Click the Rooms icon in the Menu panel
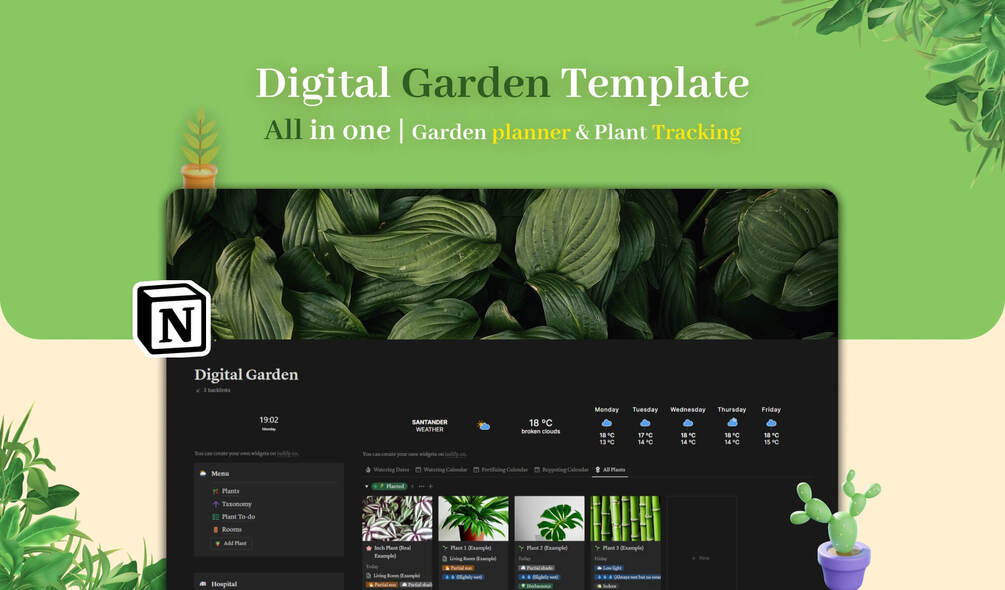The width and height of the screenshot is (1005, 590). [216, 529]
